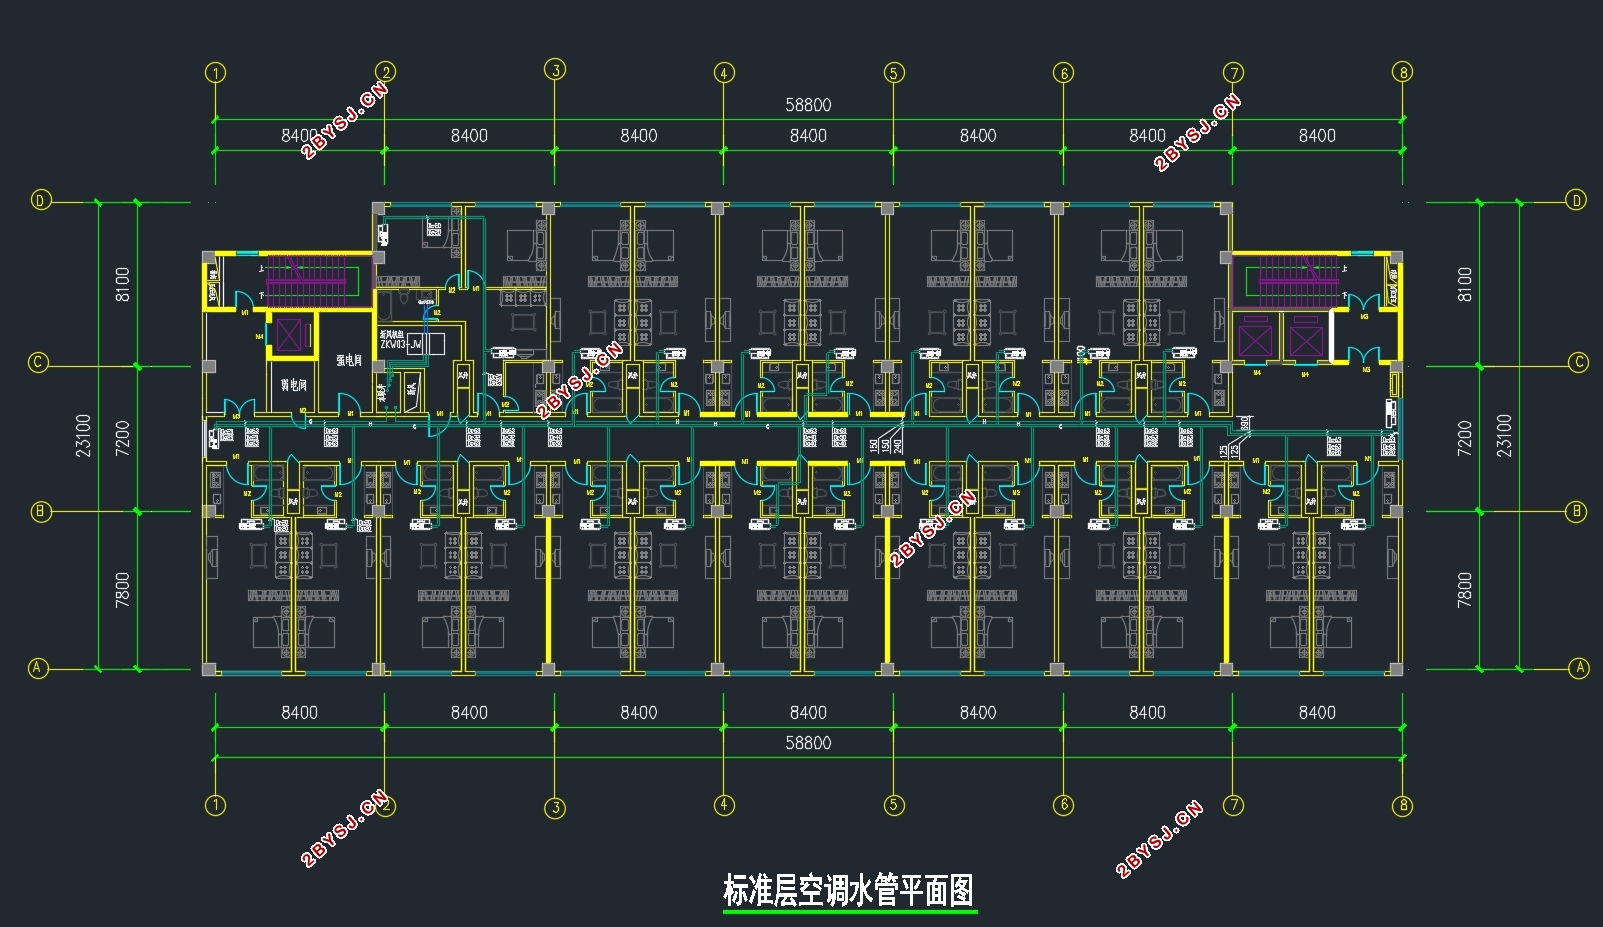Click grid axis bubble 8 at top
The width and height of the screenshot is (1603, 927).
(x=1403, y=72)
